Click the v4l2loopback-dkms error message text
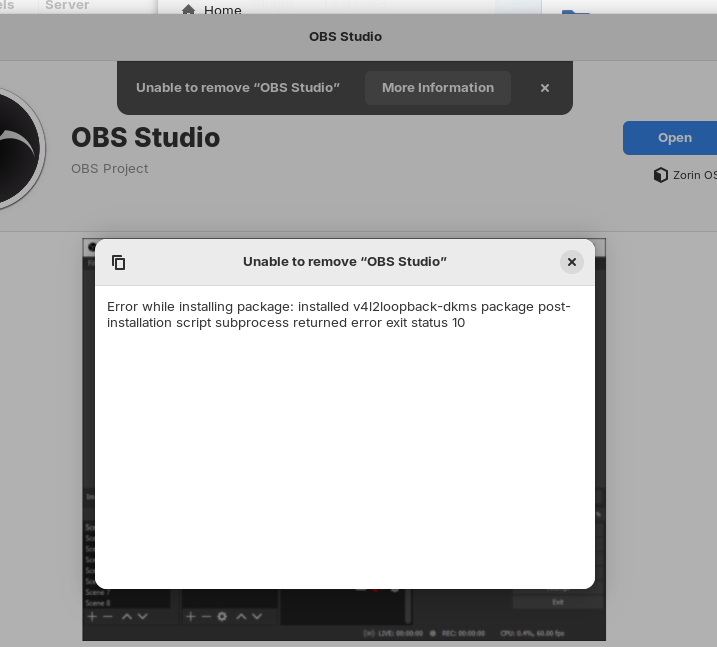Viewport: 717px width, 647px height. (x=339, y=315)
